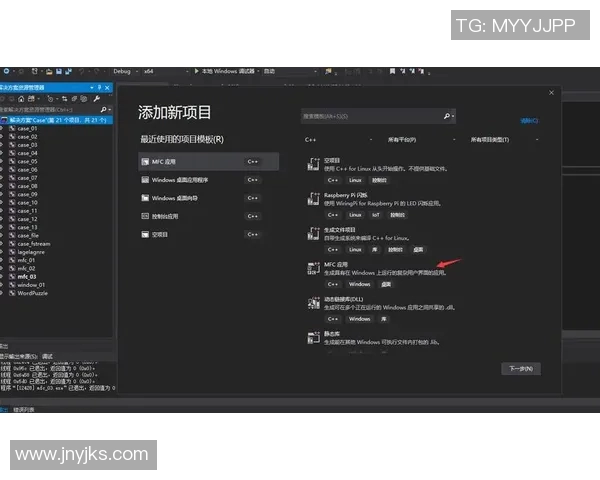
Task: Click the 生成文件项目 template title text
Action: 340,230
